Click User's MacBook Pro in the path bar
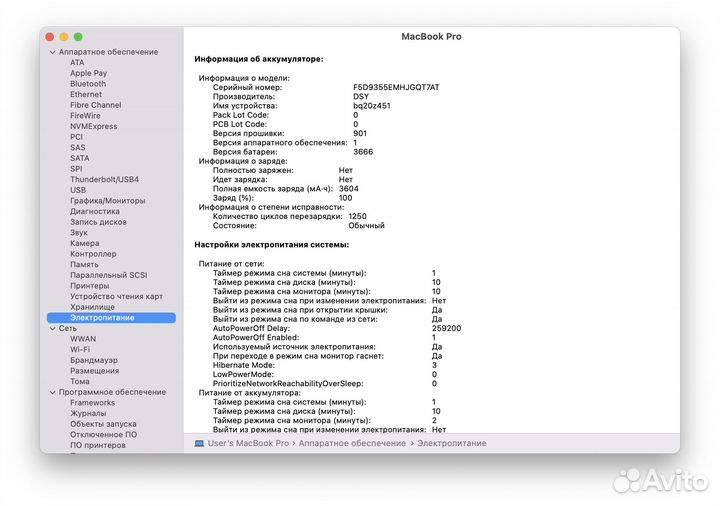720x506 pixels. click(x=248, y=442)
